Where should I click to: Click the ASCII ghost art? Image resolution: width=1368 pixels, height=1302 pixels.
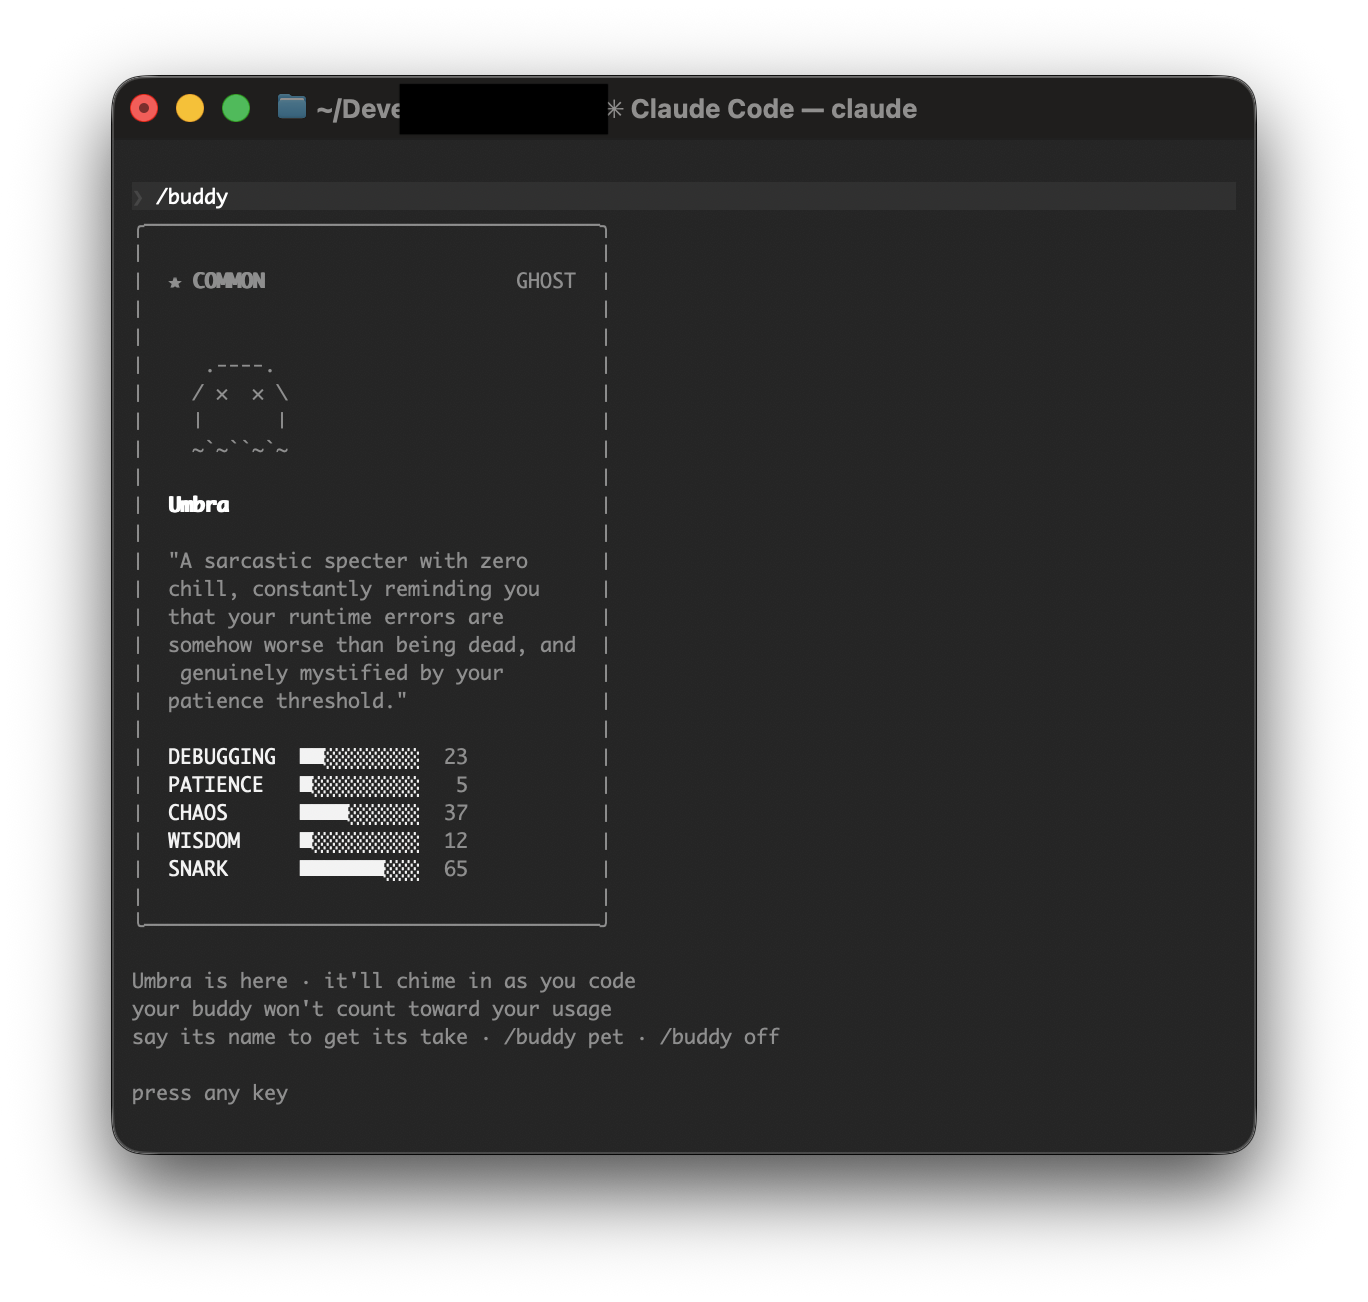tap(240, 409)
